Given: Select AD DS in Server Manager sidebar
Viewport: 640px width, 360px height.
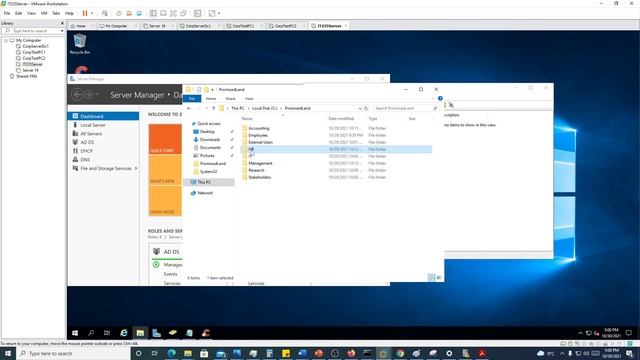Looking at the screenshot, I should pyautogui.click(x=87, y=142).
